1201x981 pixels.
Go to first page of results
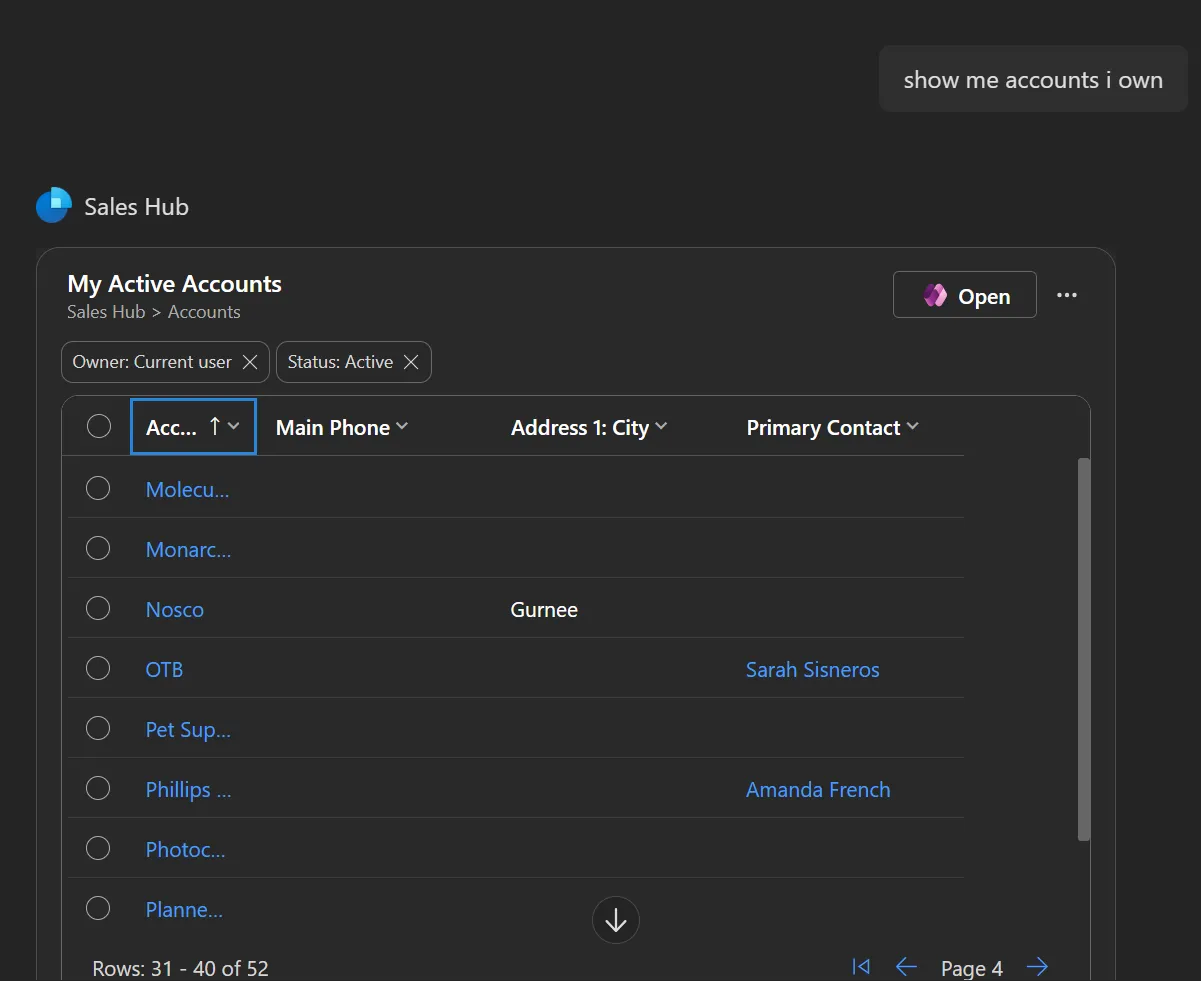coord(860,966)
